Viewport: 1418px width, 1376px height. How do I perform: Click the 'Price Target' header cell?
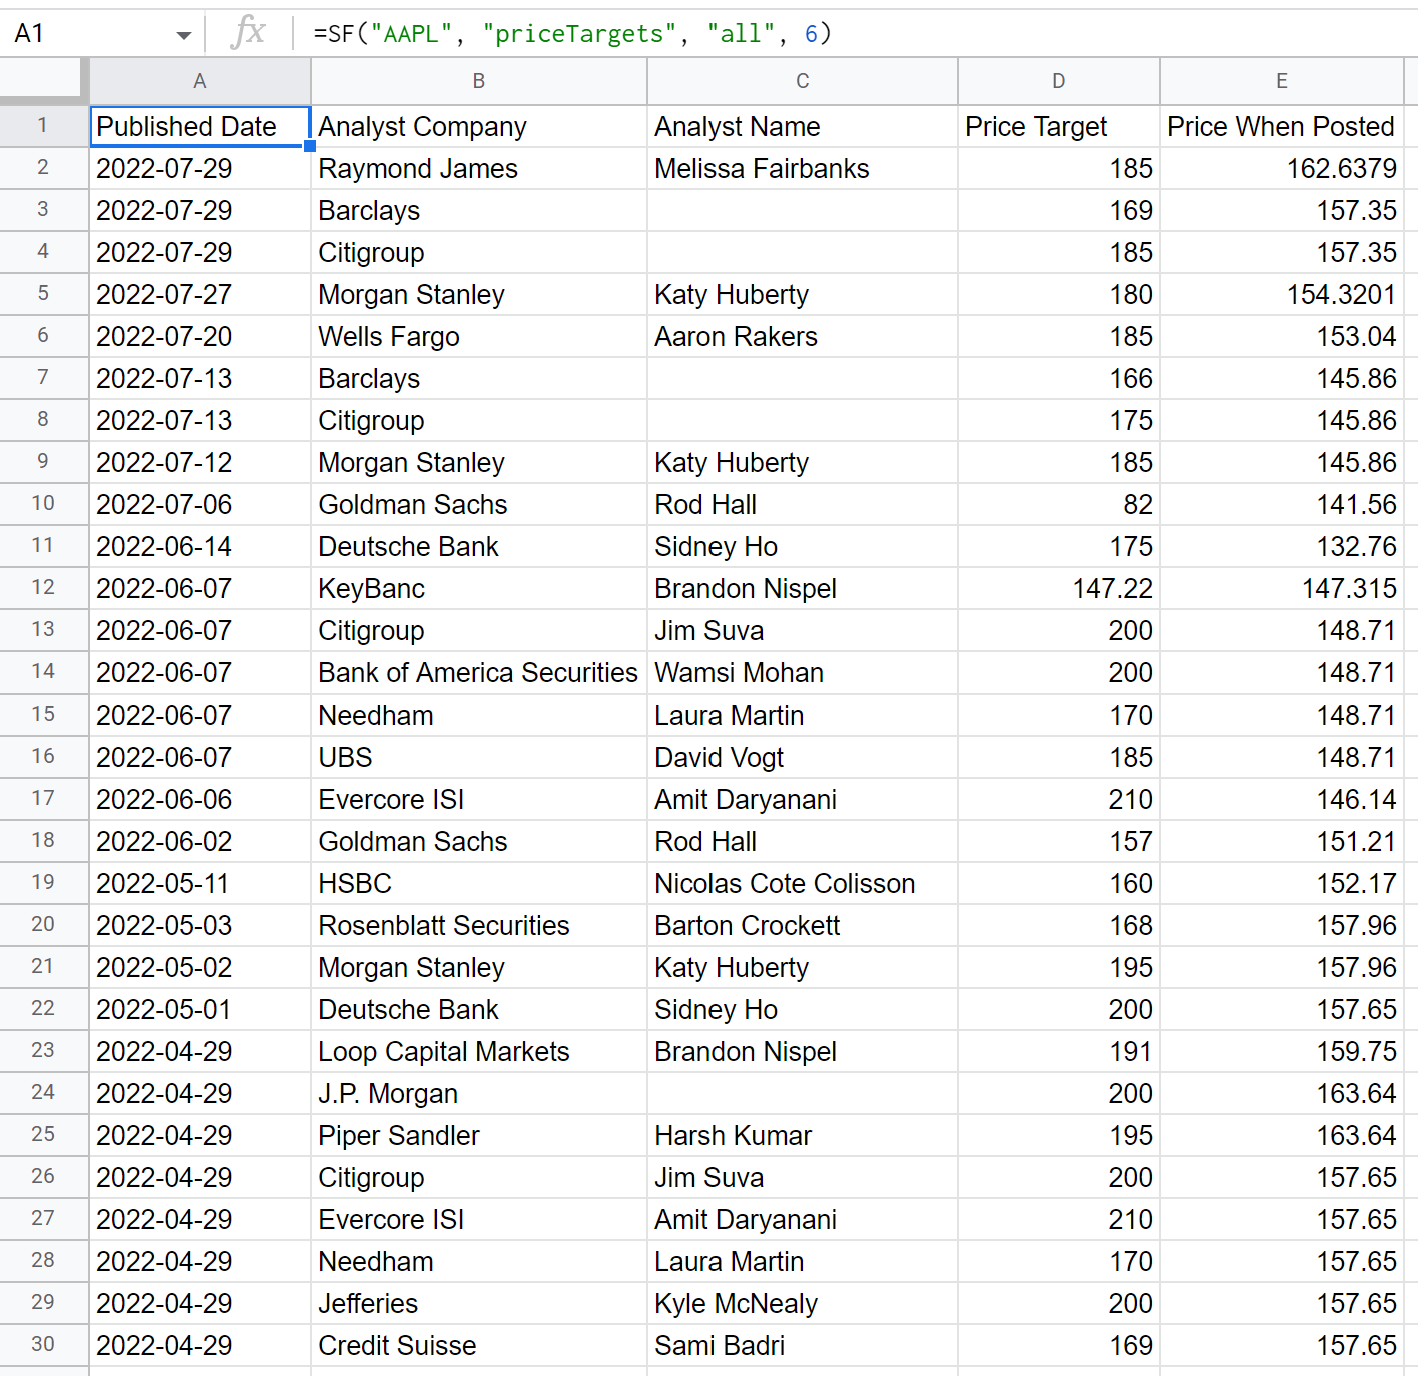click(x=1059, y=127)
